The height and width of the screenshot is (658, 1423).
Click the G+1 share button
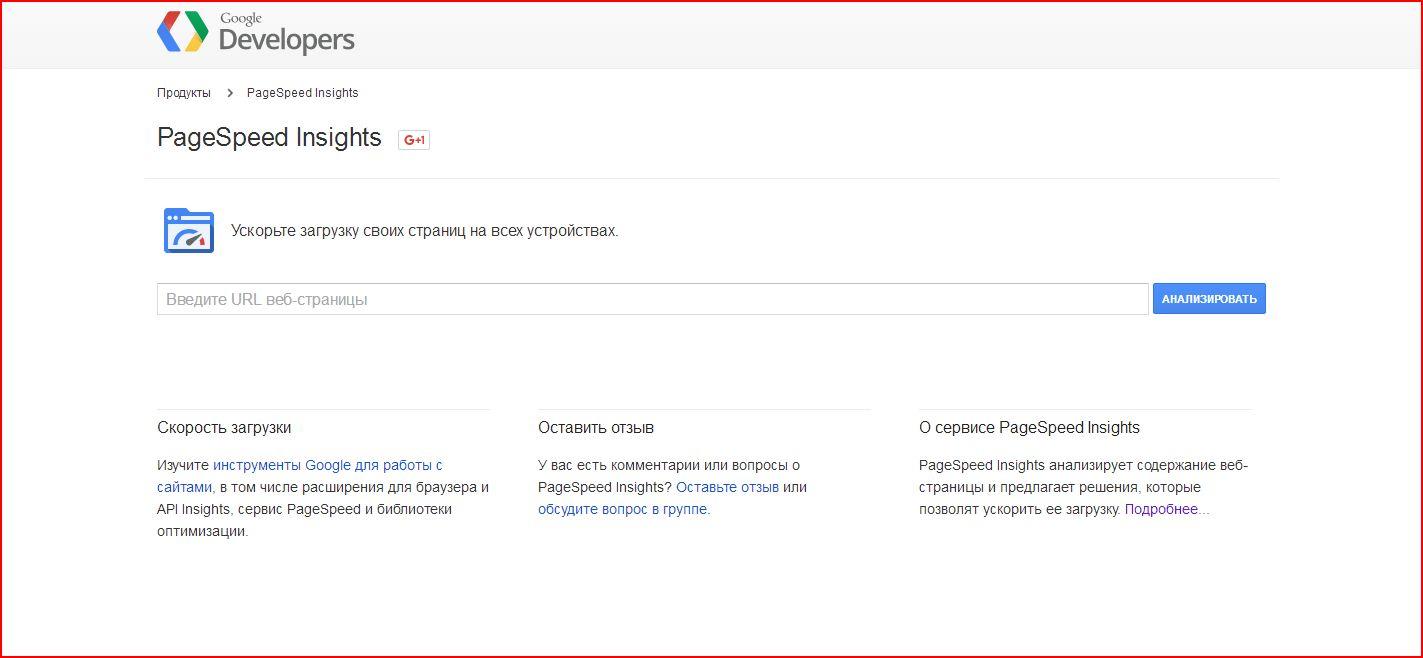414,140
